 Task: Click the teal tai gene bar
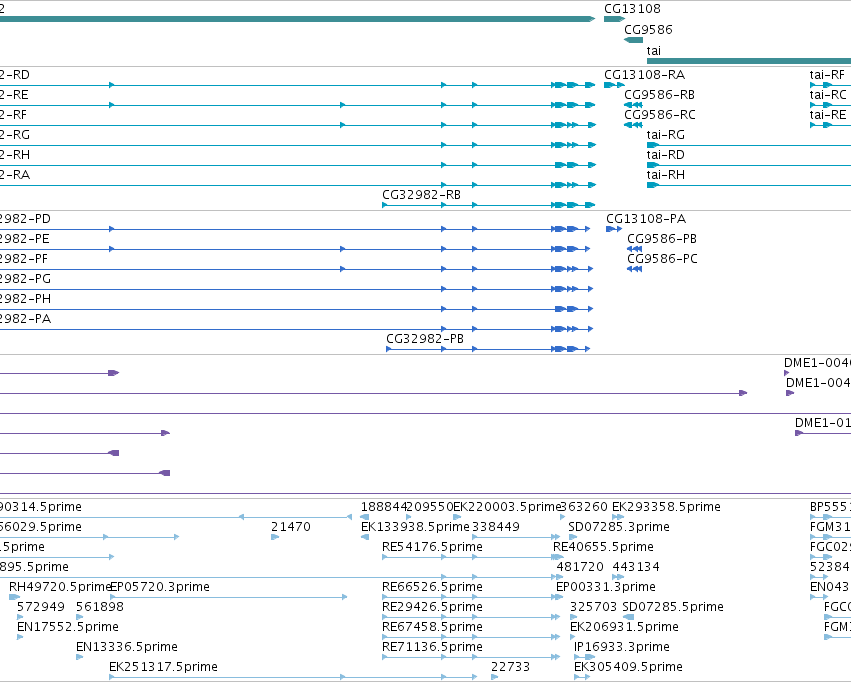click(x=749, y=61)
